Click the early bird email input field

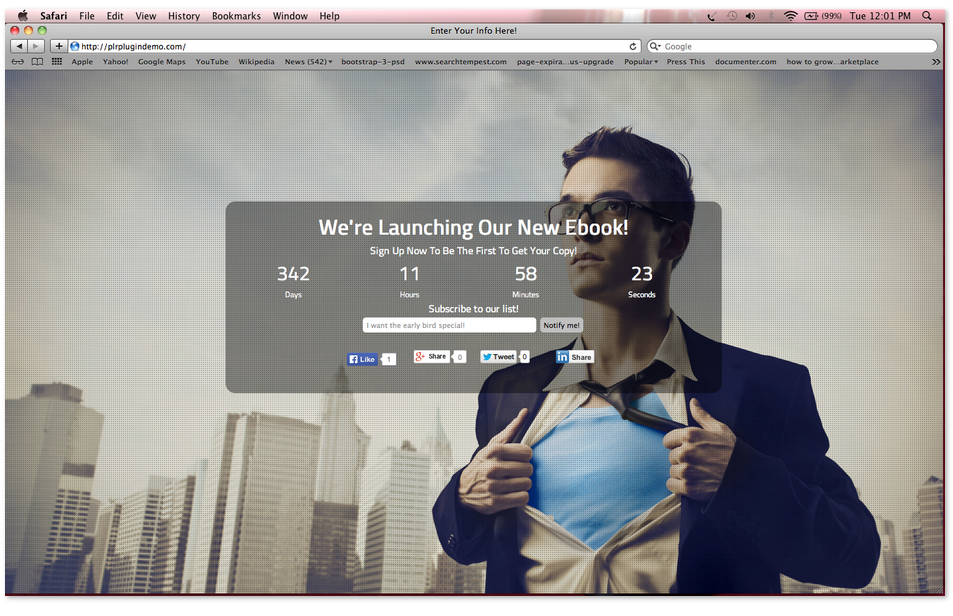point(449,325)
